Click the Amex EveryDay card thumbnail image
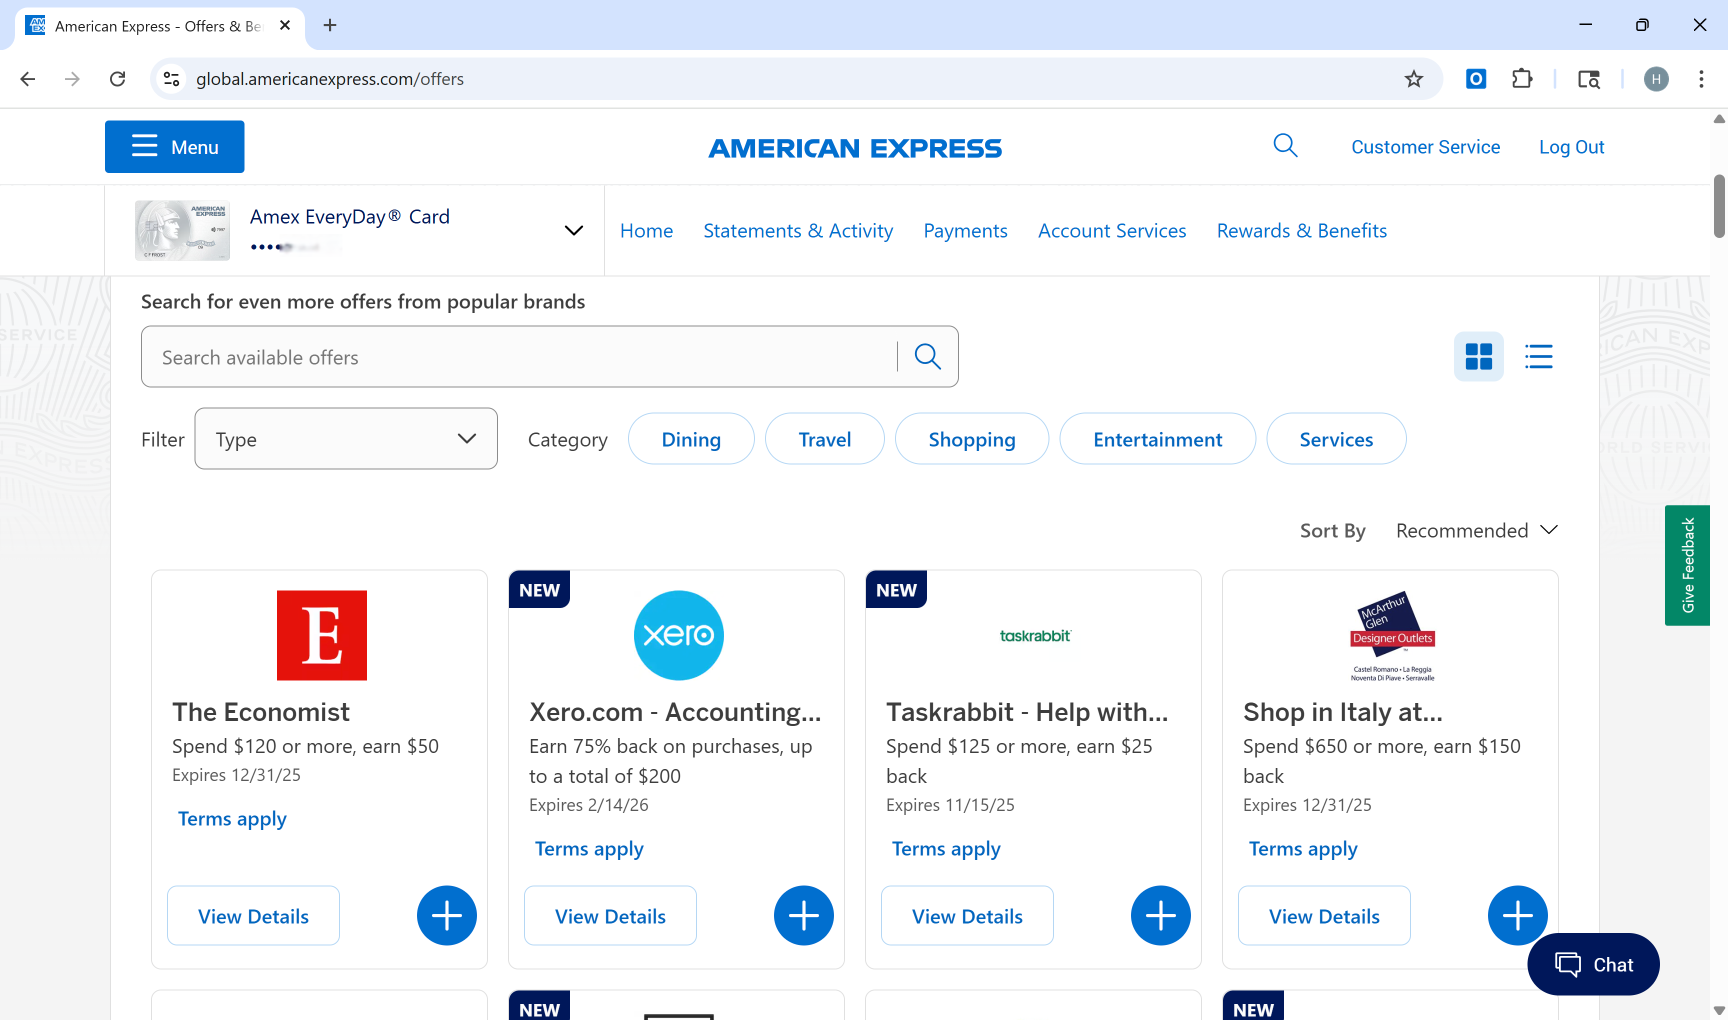The width and height of the screenshot is (1728, 1020). 183,230
